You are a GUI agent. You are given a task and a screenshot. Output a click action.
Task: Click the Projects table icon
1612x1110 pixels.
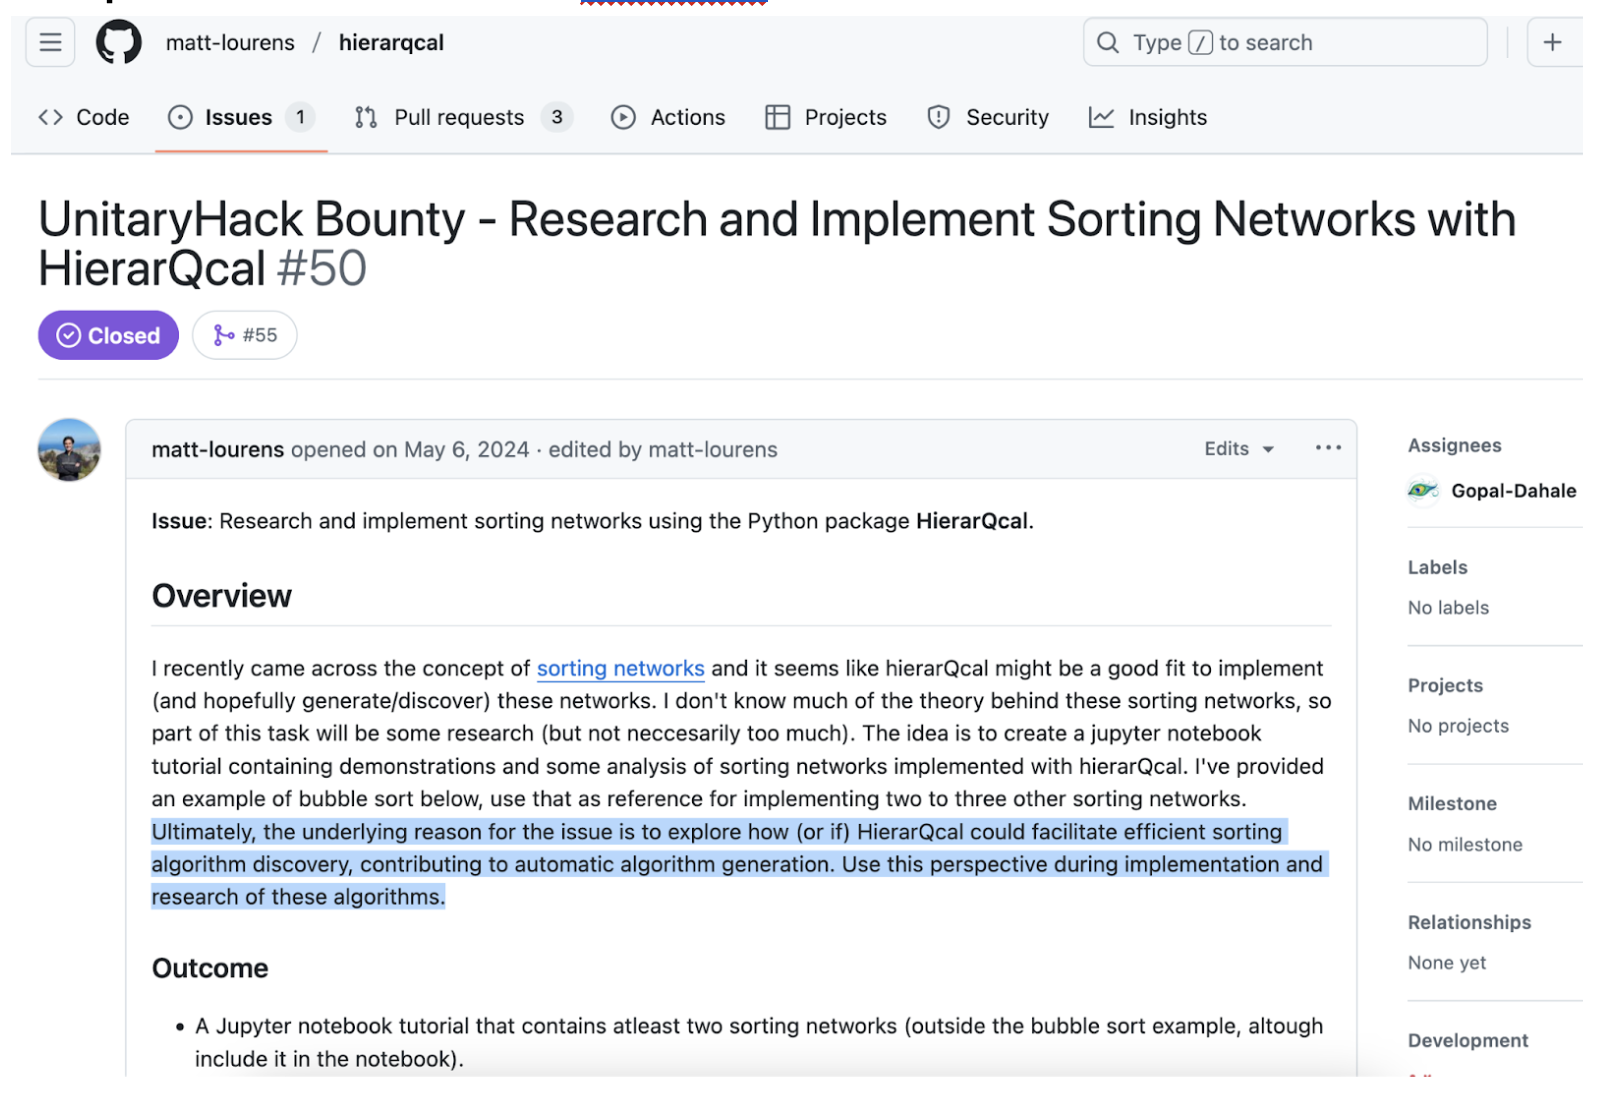pos(777,117)
